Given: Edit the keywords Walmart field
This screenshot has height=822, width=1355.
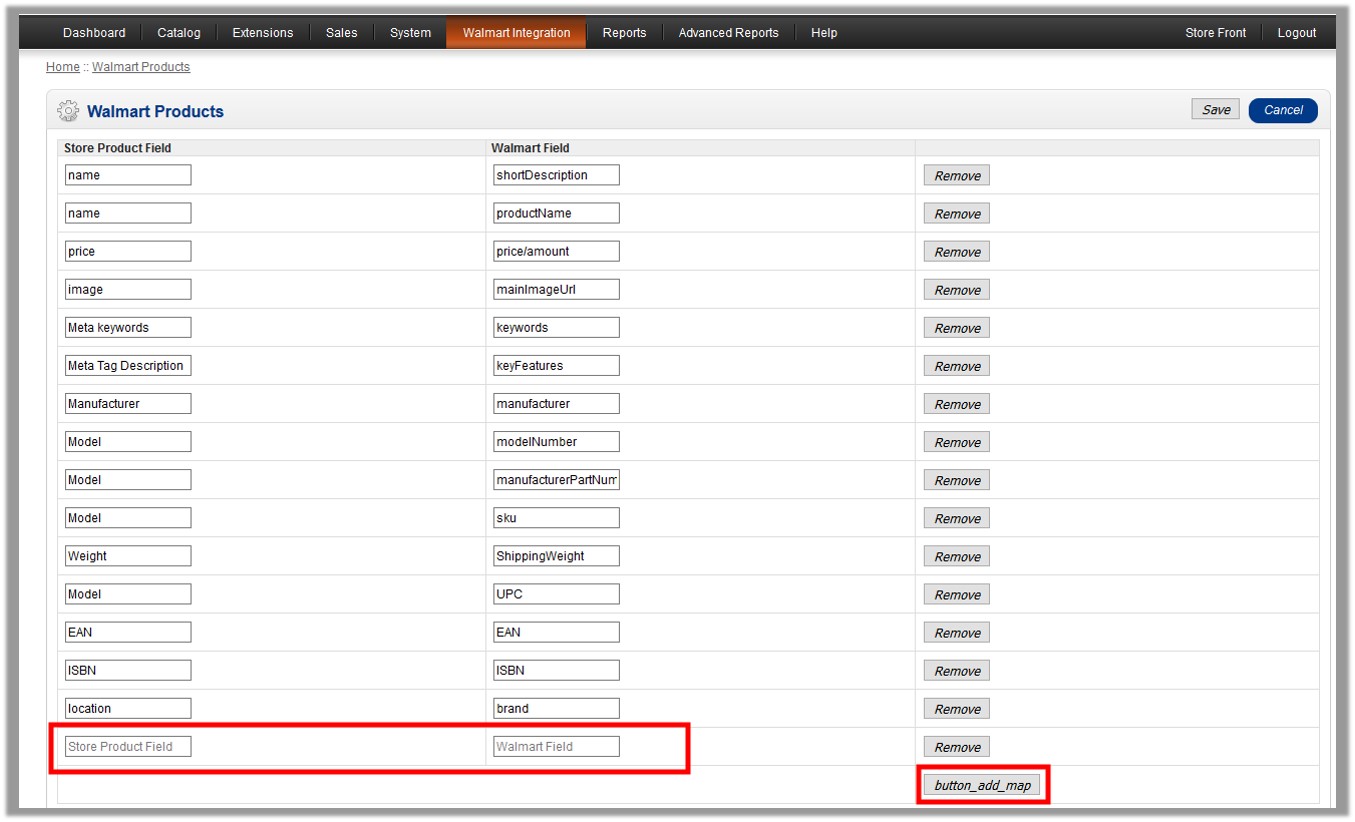Looking at the screenshot, I should 556,327.
